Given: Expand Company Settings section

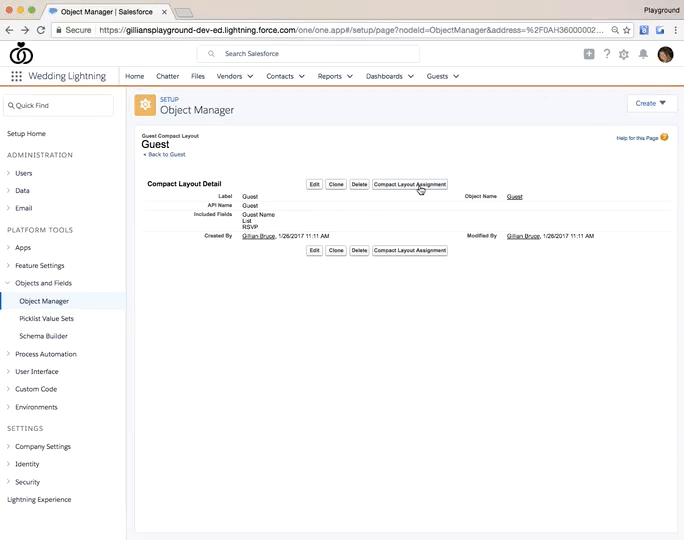Looking at the screenshot, I should click(x=8, y=446).
